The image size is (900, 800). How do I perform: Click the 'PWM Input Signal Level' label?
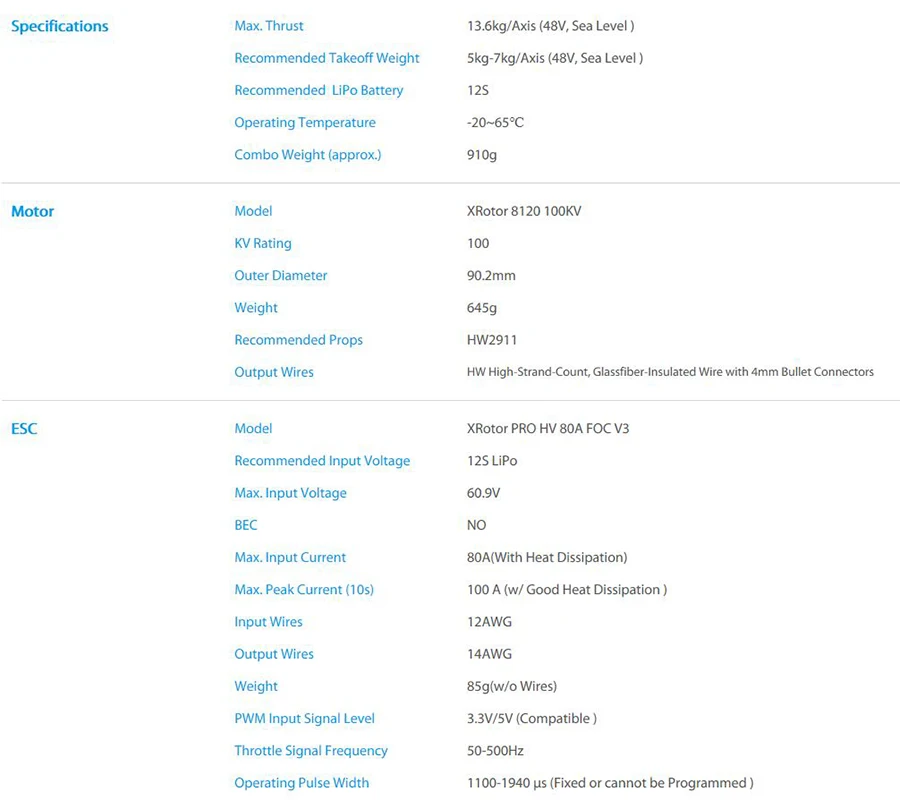304,719
